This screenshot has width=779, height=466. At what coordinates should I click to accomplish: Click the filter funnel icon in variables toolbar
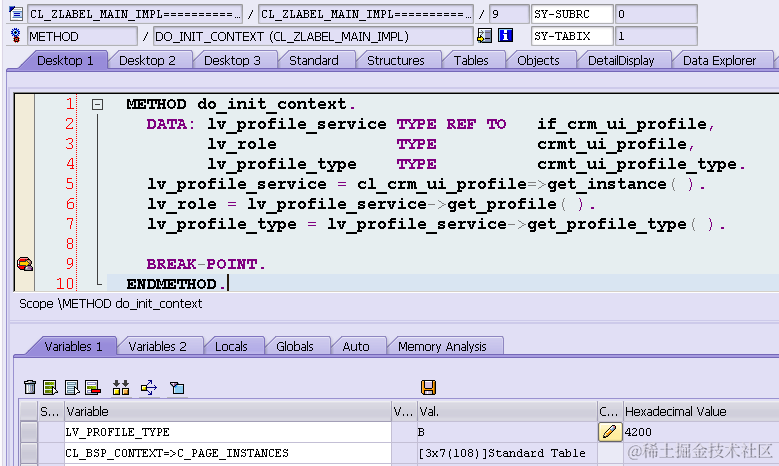177,387
